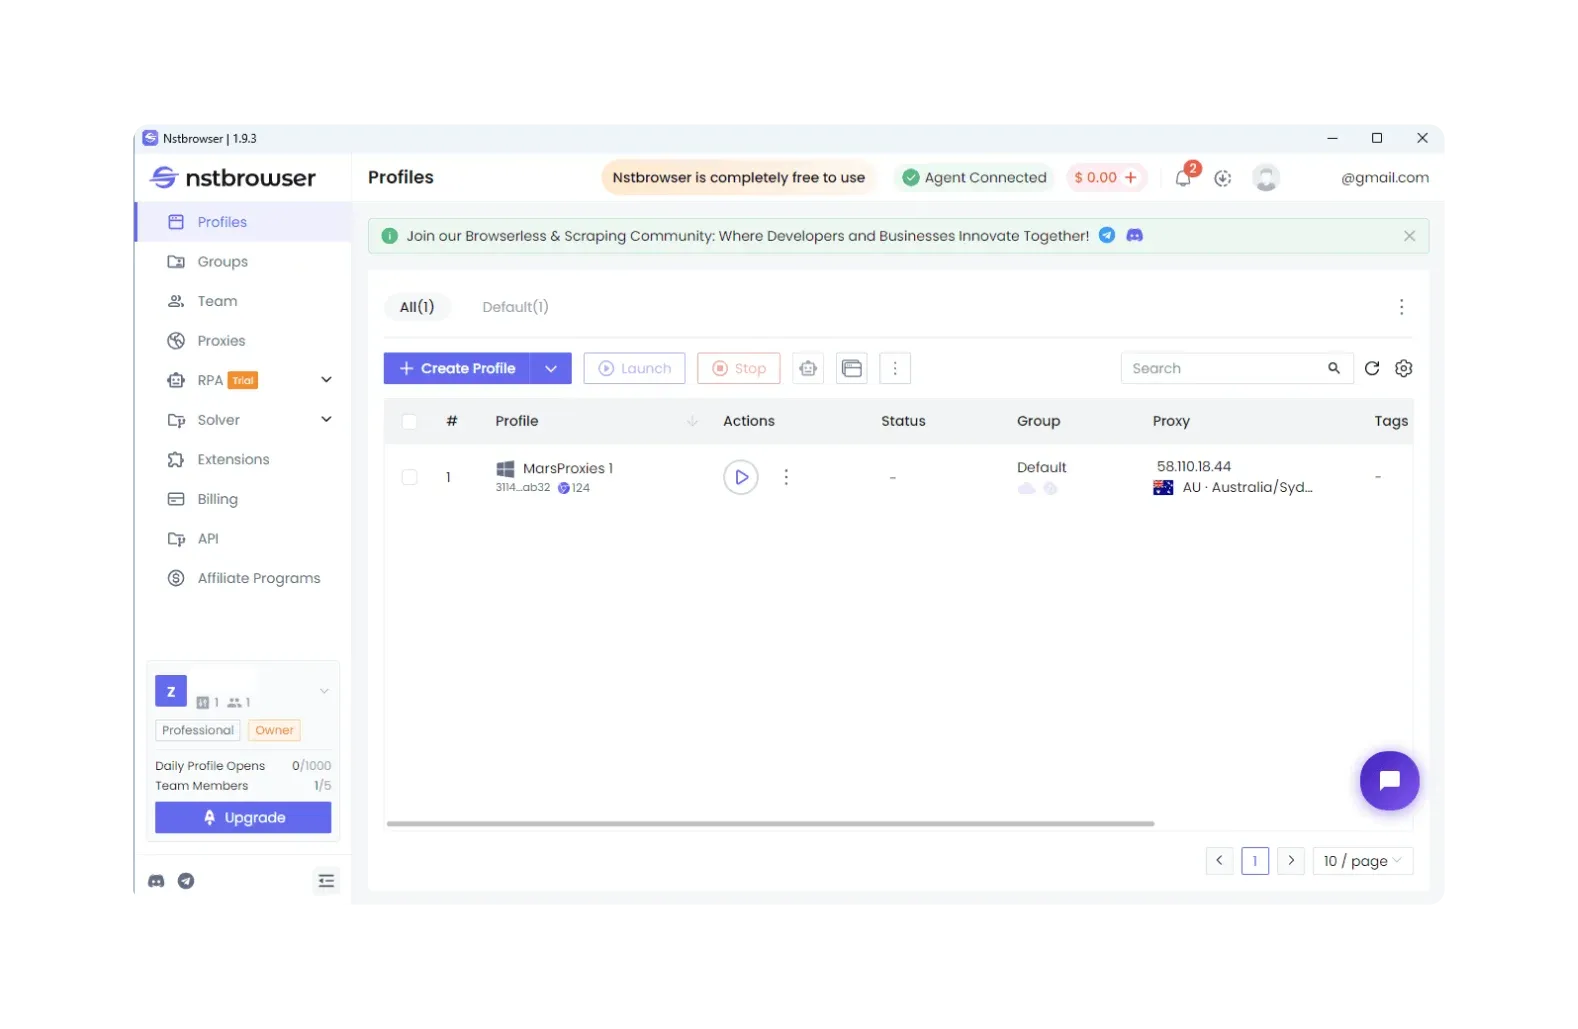This screenshot has height=1029, width=1578.
Task: Click the Agent Connected status badge
Action: click(x=974, y=178)
